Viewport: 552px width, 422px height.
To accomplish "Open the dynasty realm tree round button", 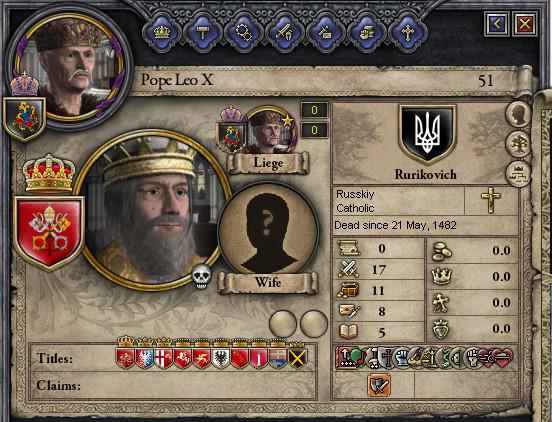I will (518, 174).
